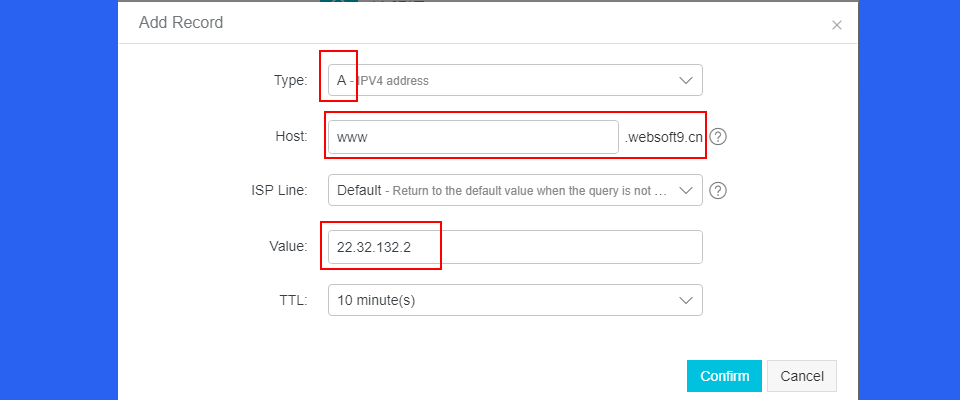The width and height of the screenshot is (960, 400).
Task: Focus the Host field containing www
Action: point(473,137)
